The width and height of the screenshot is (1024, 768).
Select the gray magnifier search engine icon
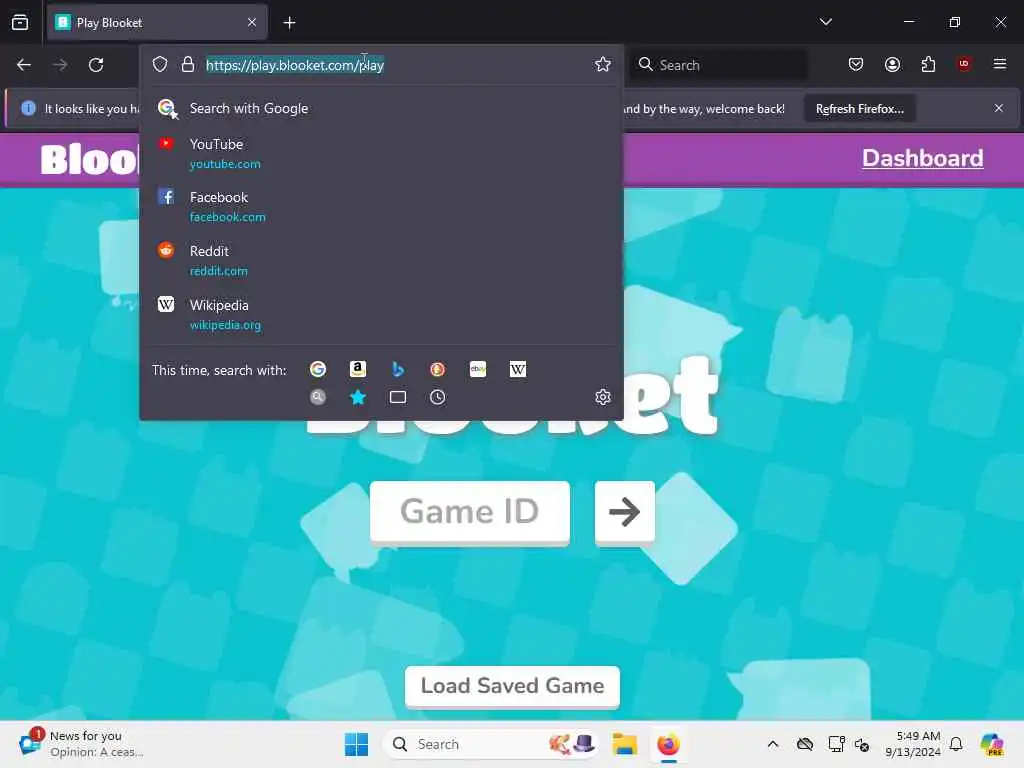coord(318,397)
